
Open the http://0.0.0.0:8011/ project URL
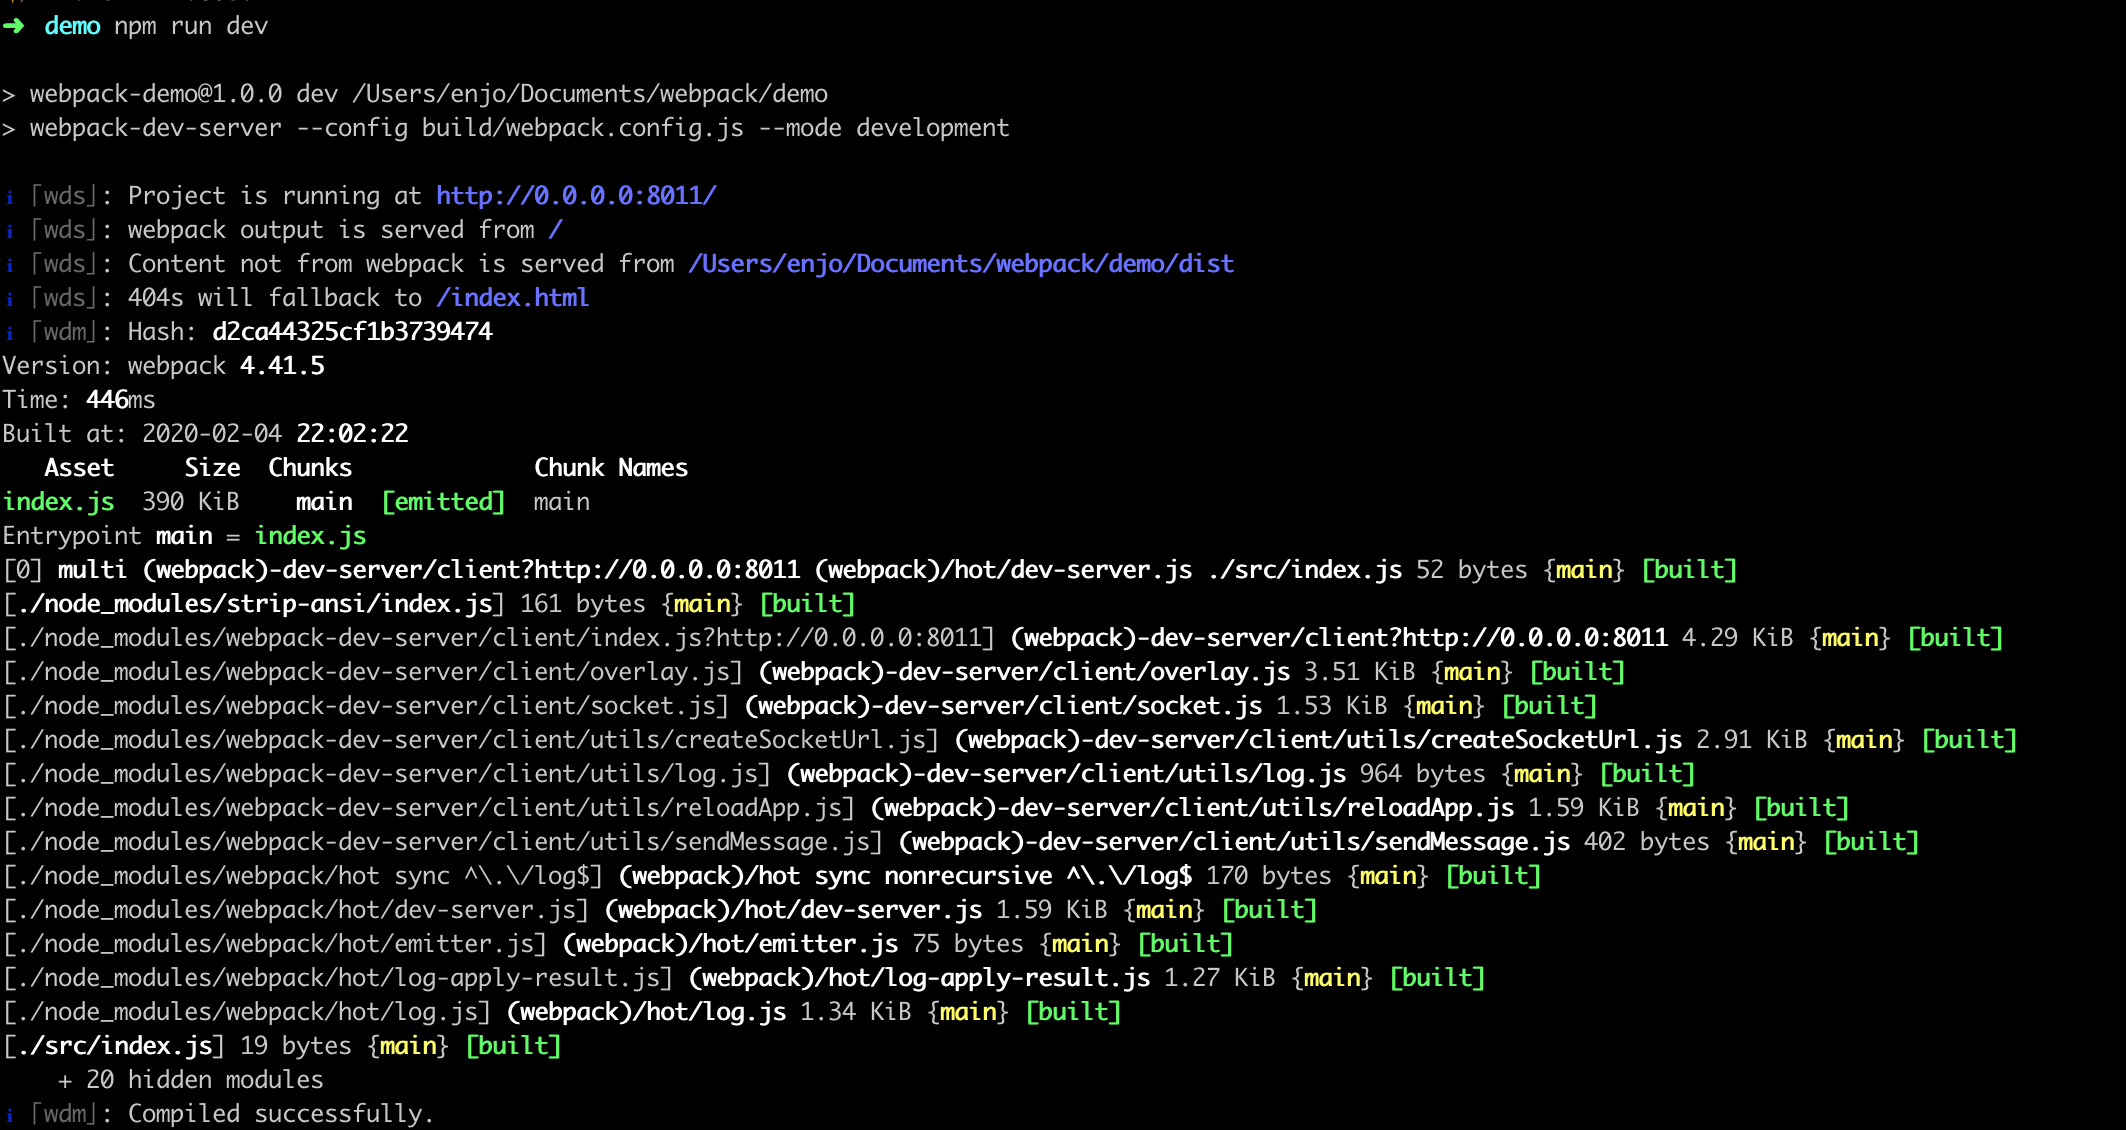tap(575, 195)
